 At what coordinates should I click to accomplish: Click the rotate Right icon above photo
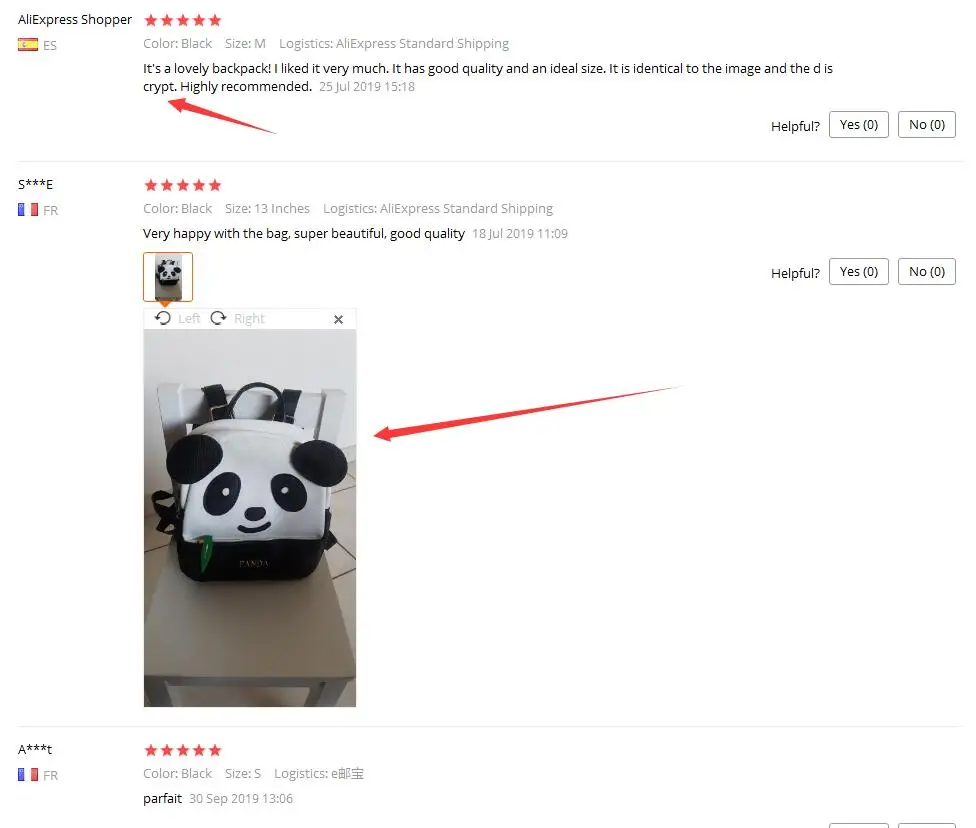pos(218,318)
